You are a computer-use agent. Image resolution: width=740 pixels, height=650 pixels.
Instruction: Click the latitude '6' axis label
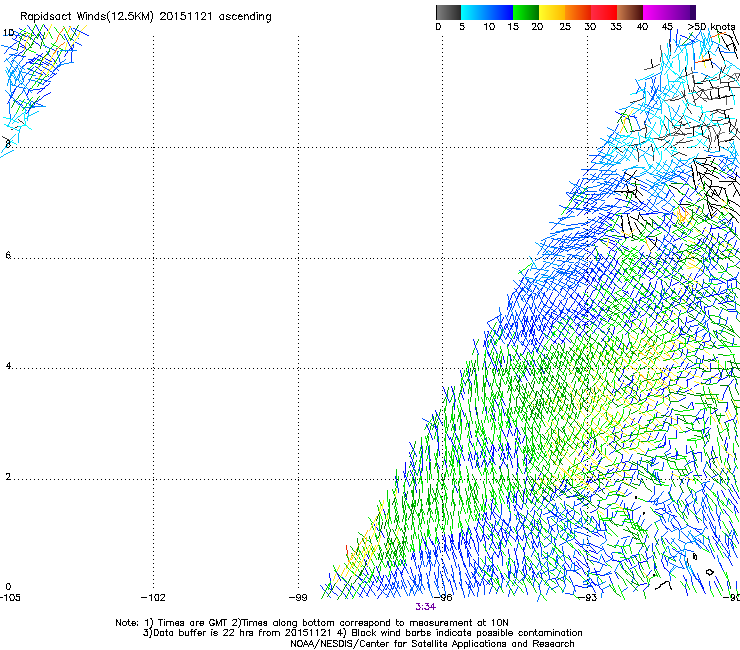[x=8, y=255]
